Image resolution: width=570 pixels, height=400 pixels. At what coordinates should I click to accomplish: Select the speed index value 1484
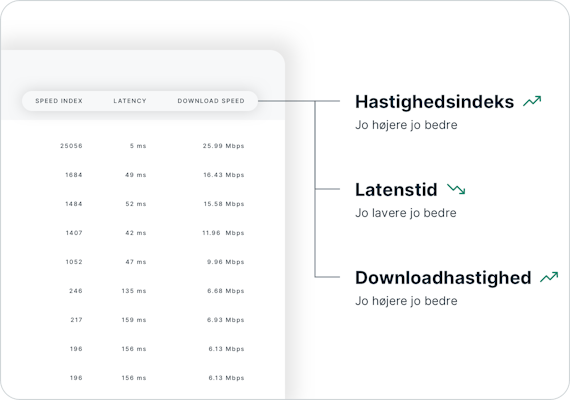pyautogui.click(x=74, y=204)
